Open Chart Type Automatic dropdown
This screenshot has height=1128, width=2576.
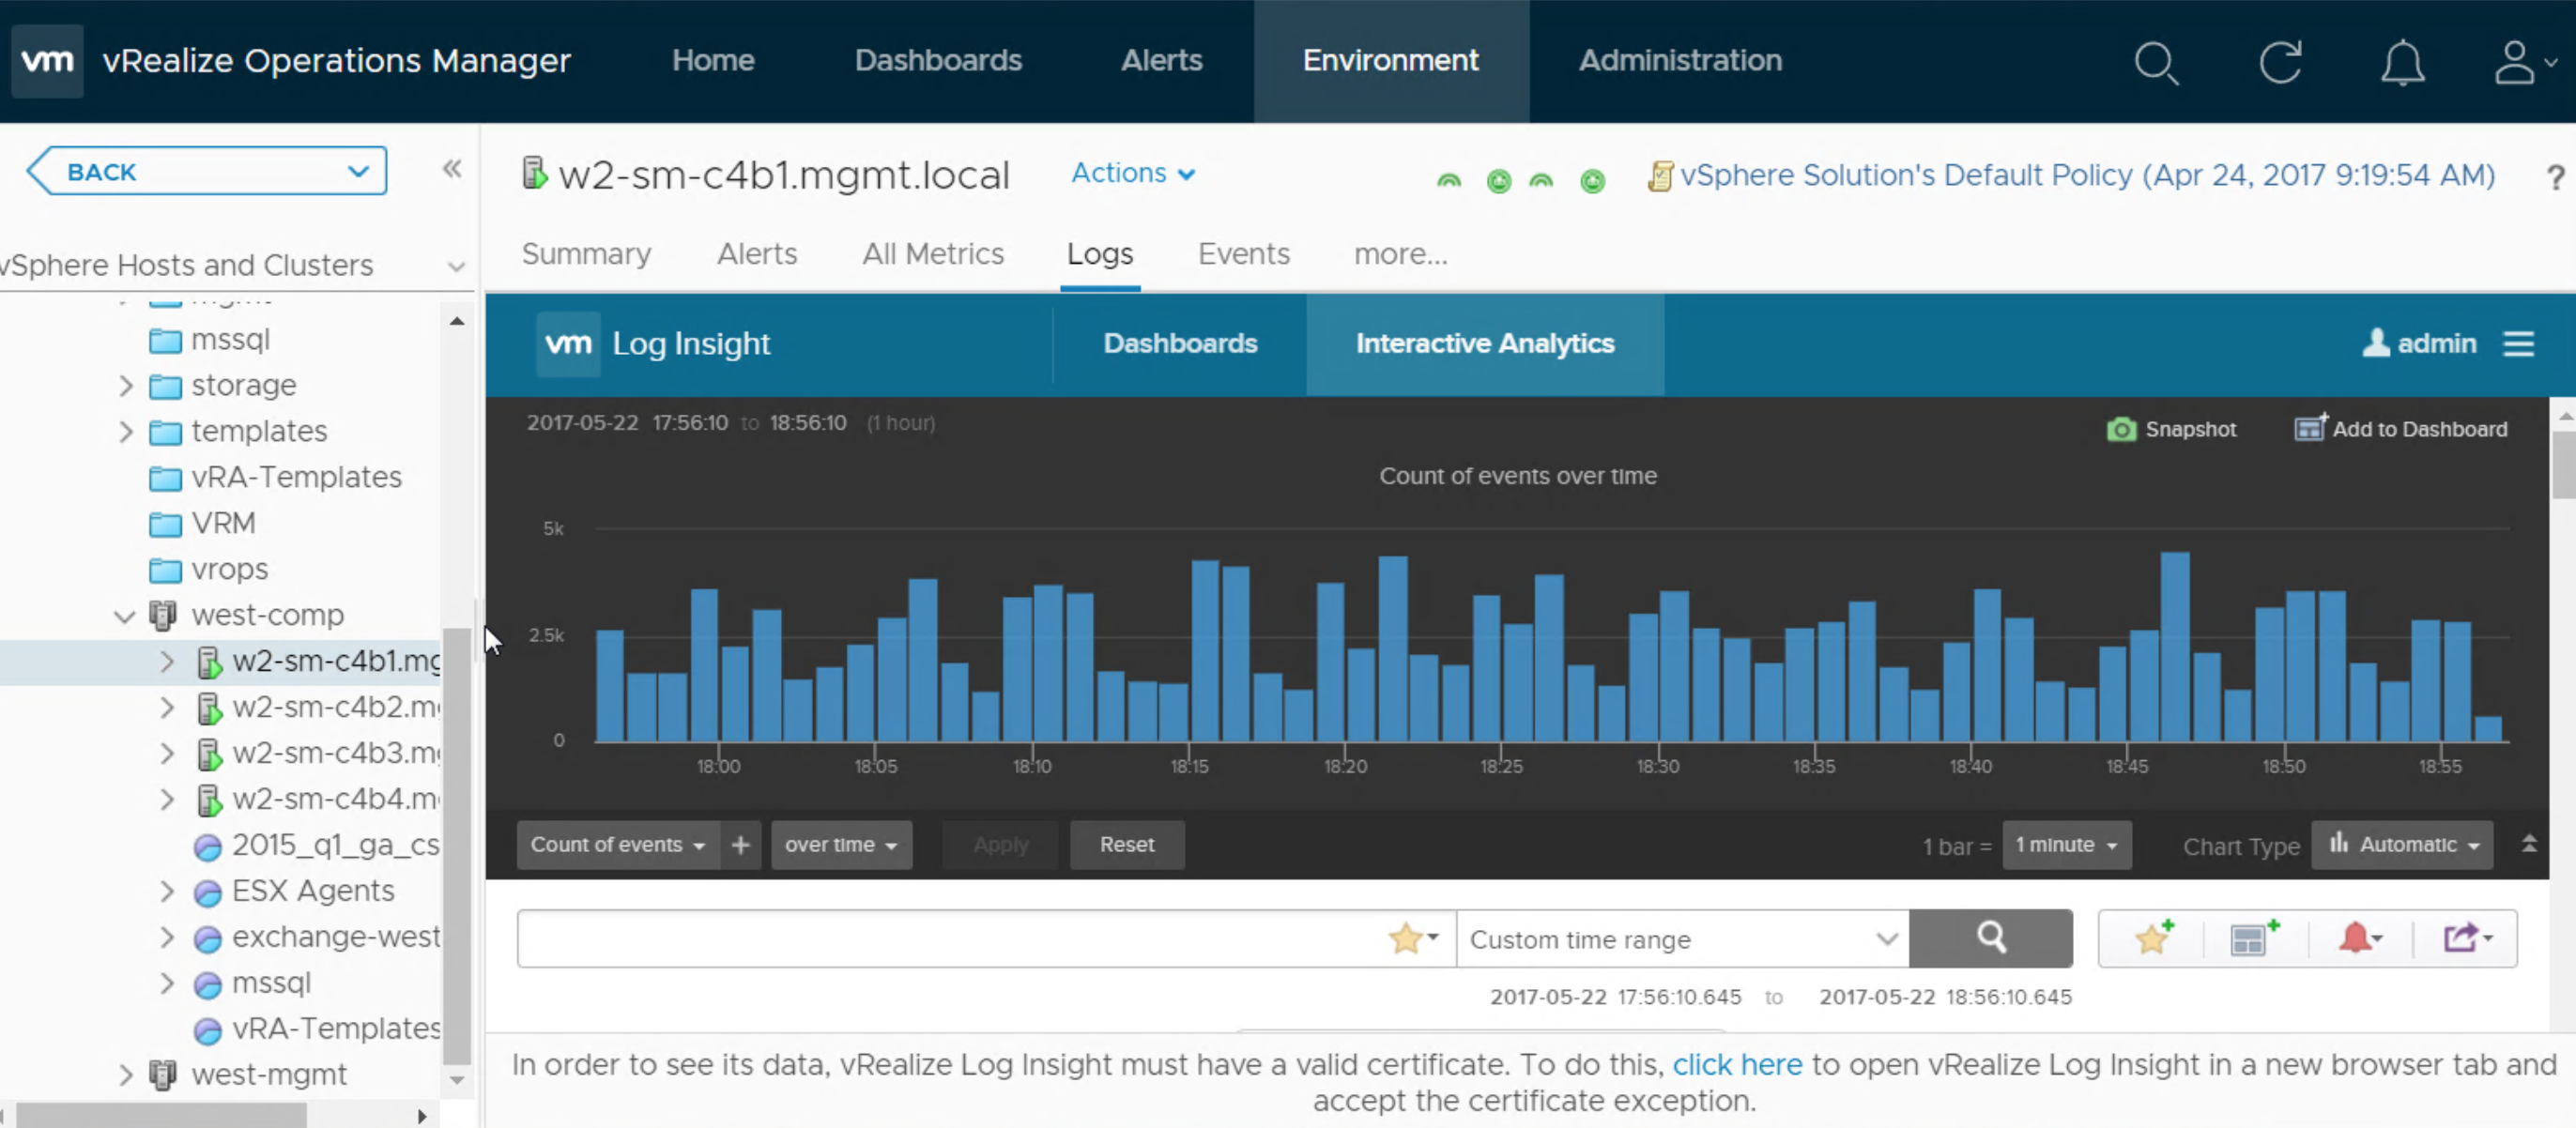click(2402, 845)
